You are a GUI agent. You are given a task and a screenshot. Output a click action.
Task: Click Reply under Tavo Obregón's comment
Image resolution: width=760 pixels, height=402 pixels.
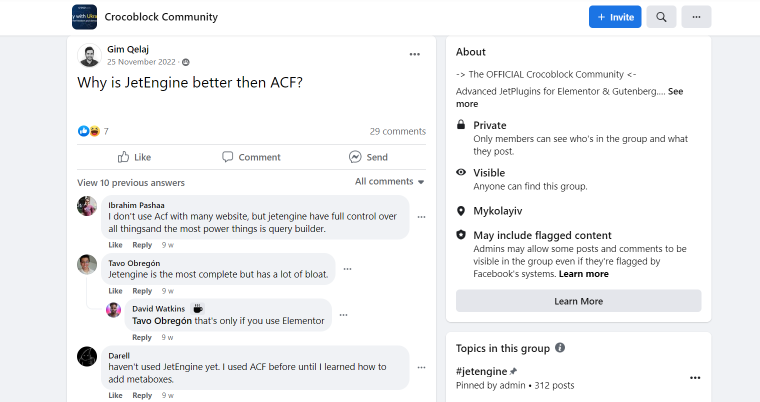[x=142, y=291]
